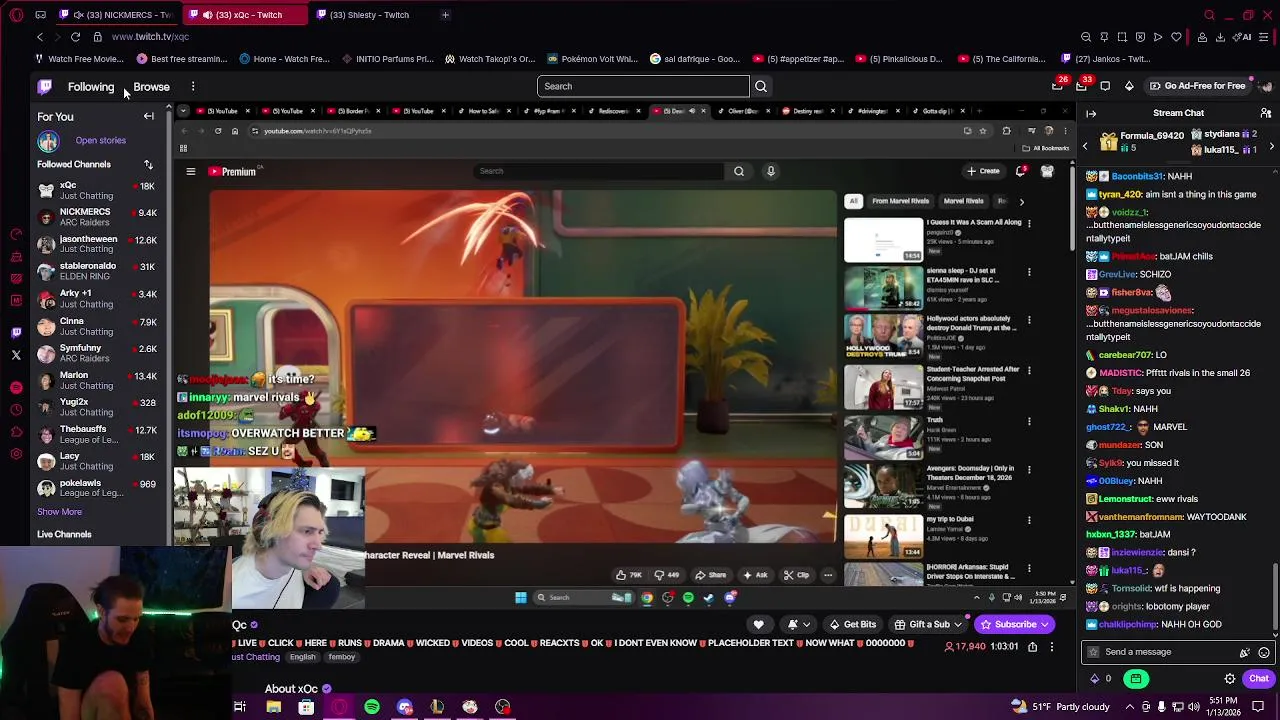Open Pokémon Volt Whi... bookmark
1280x720 pixels.
[x=592, y=59]
